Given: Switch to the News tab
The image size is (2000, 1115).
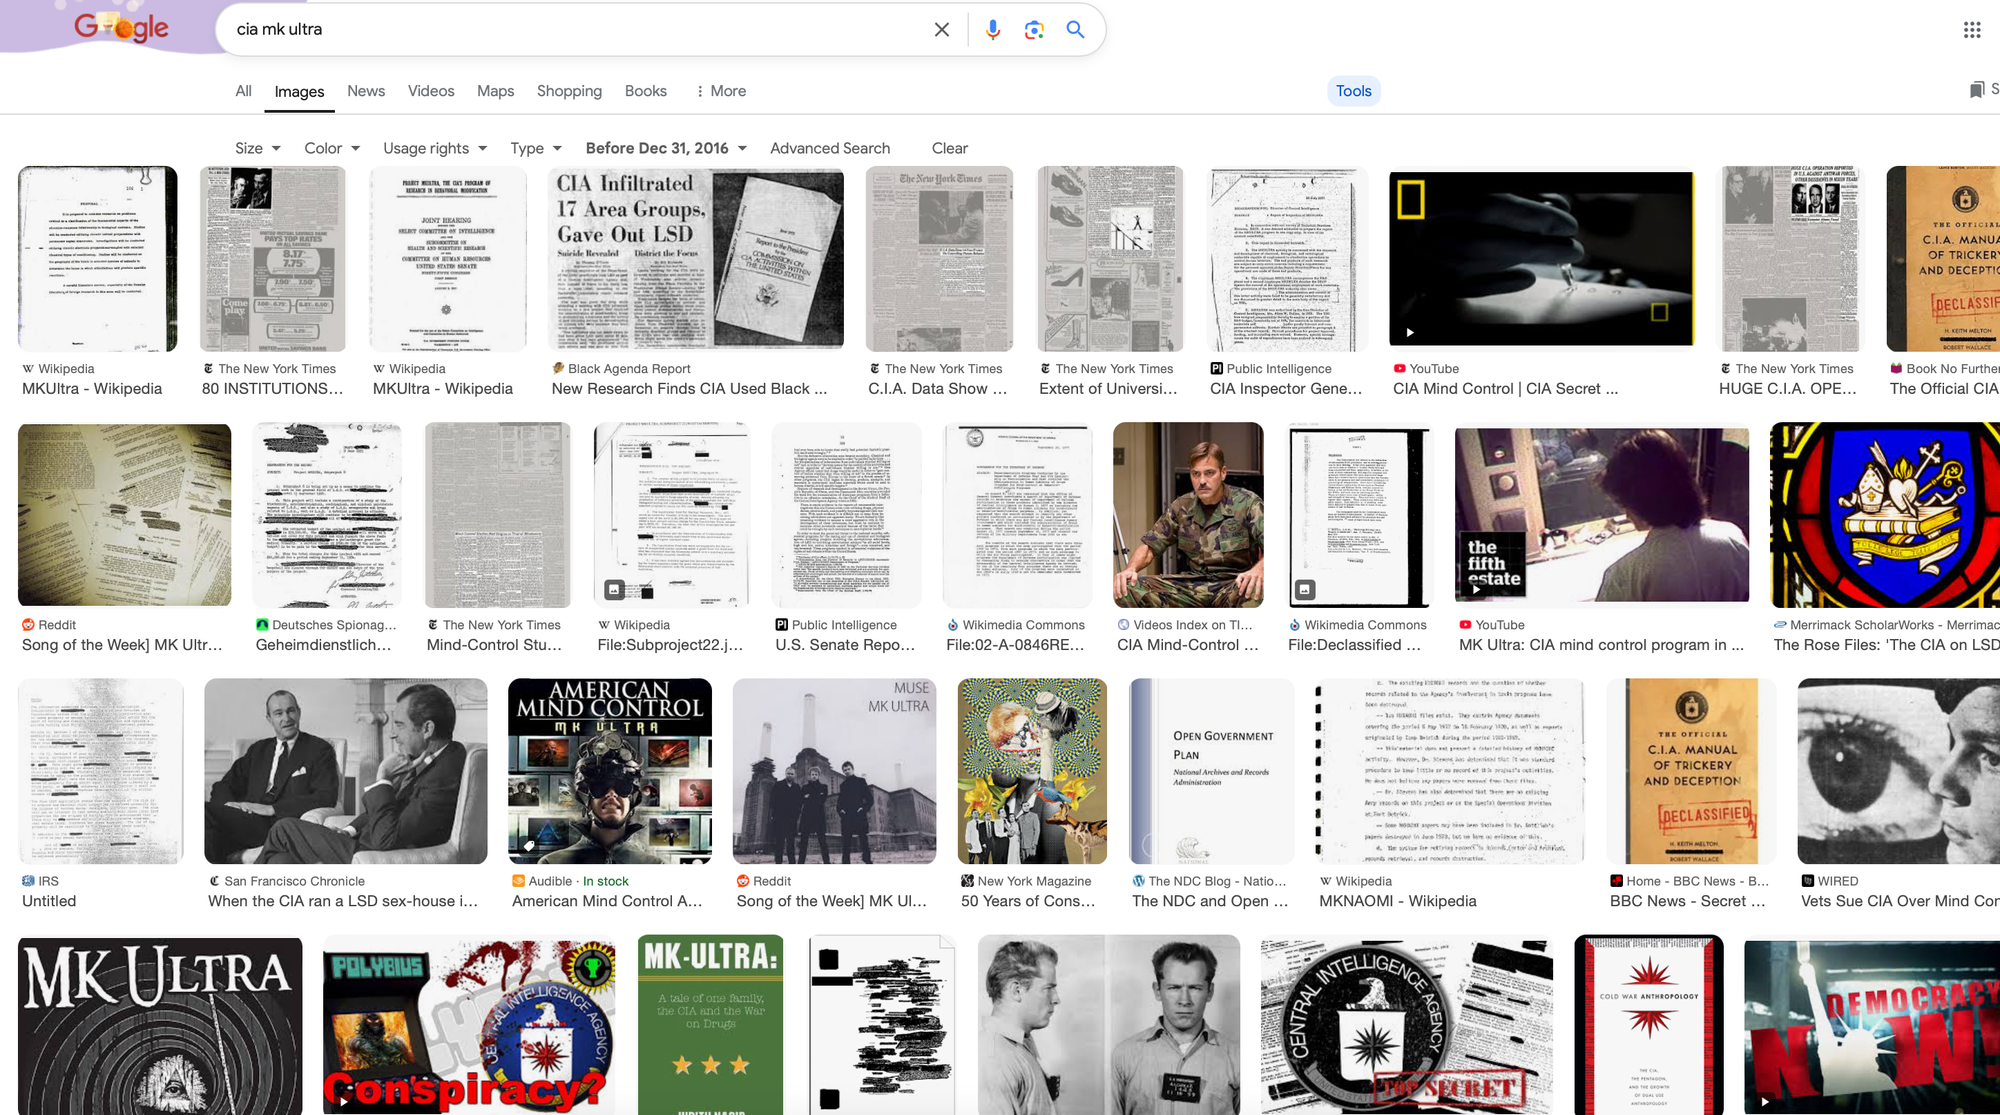Looking at the screenshot, I should pyautogui.click(x=366, y=91).
